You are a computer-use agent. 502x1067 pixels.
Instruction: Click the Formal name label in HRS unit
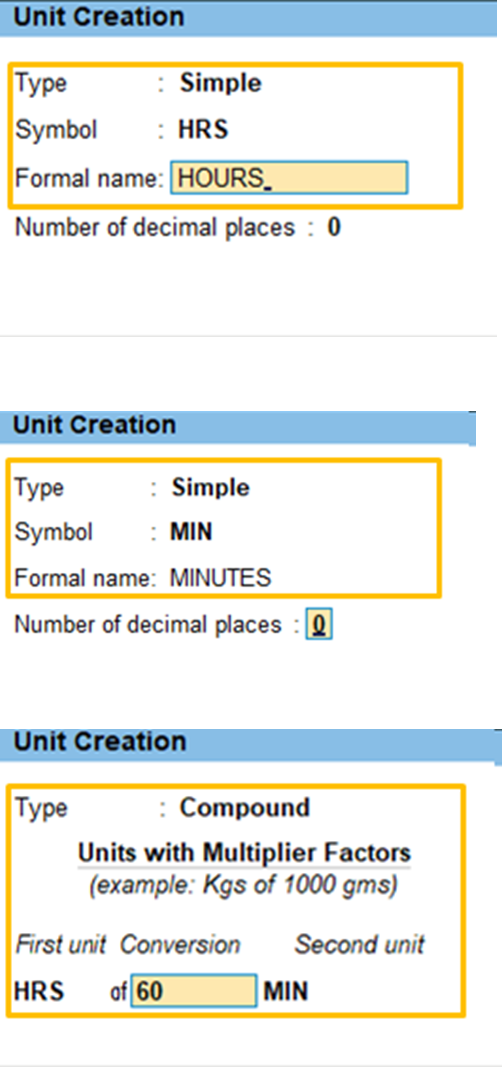[89, 179]
